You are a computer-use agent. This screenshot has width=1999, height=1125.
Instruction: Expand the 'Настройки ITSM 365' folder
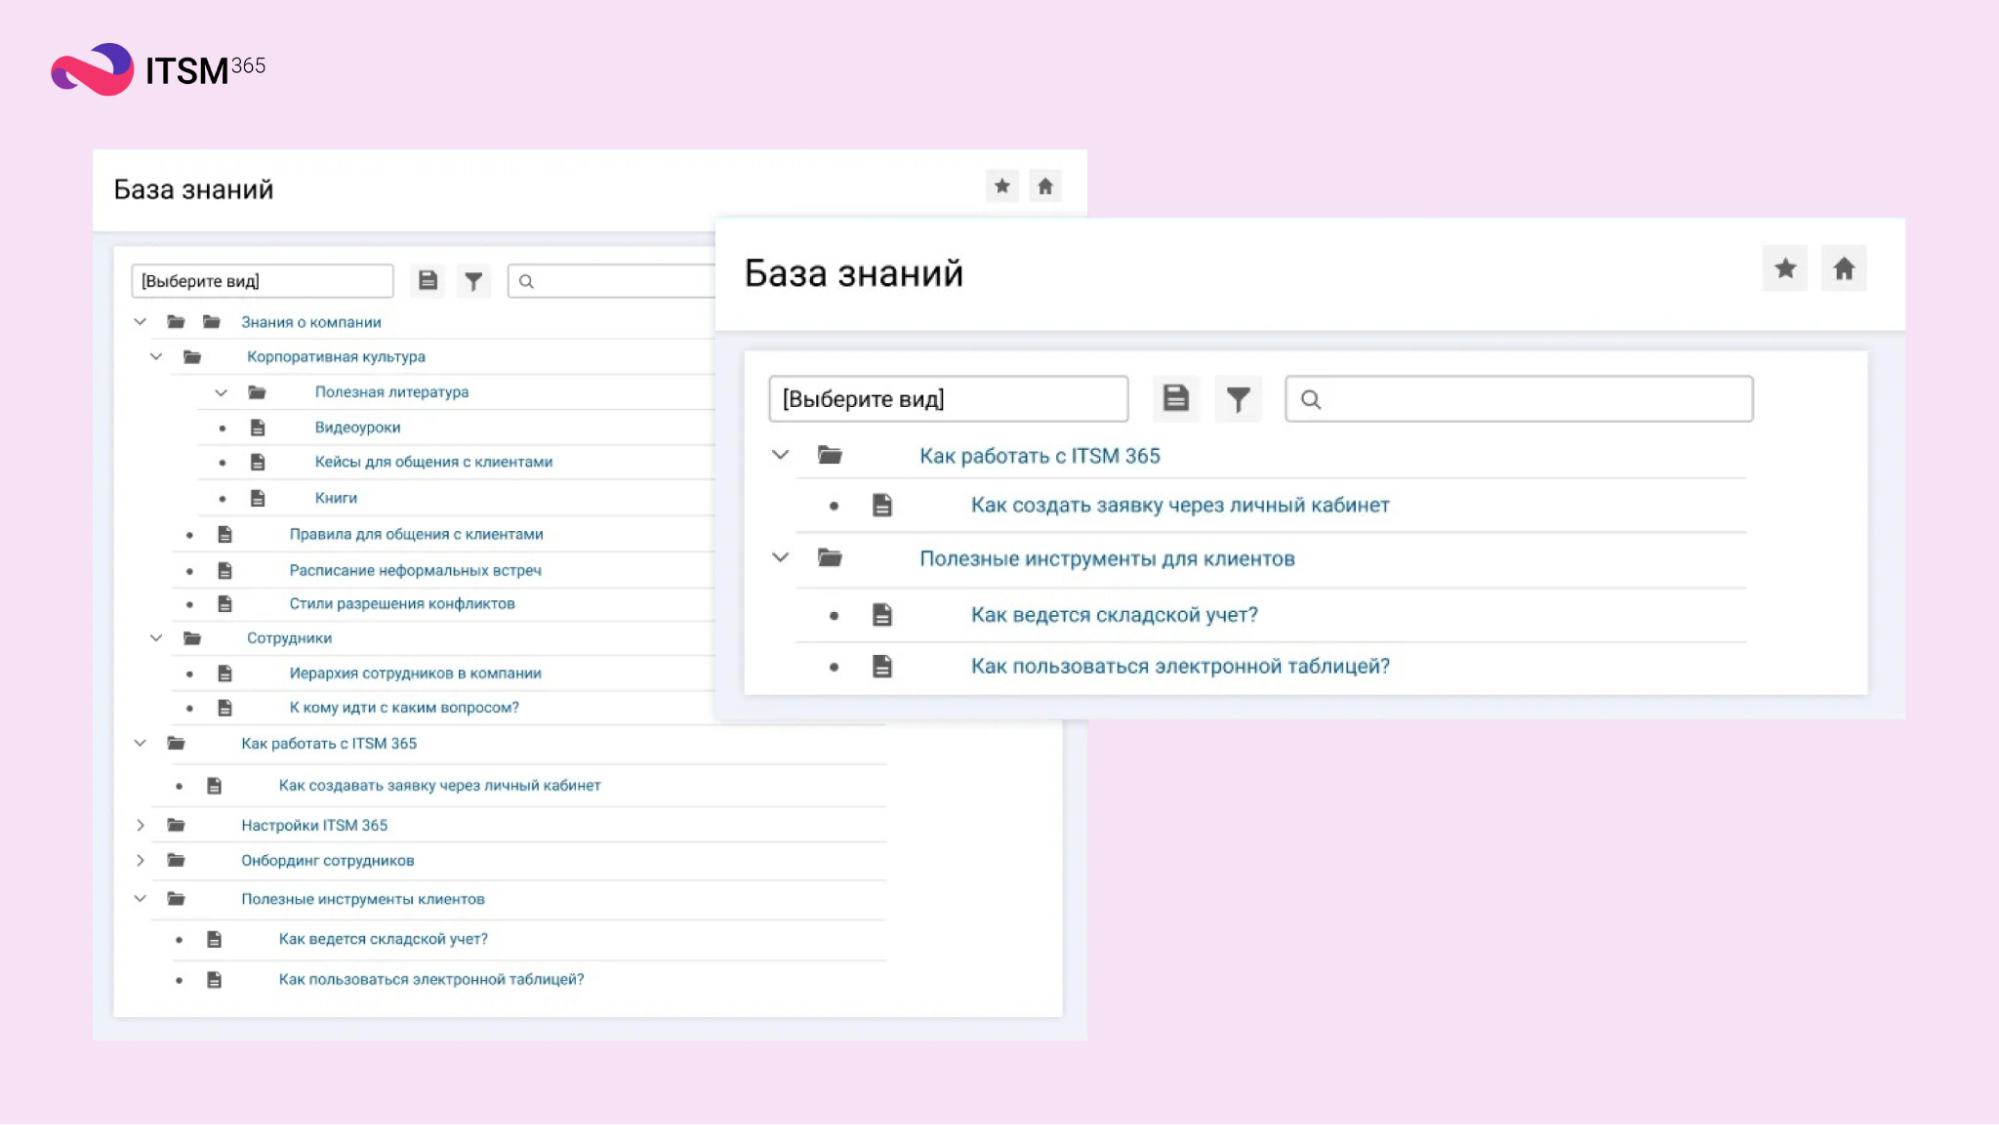pyautogui.click(x=141, y=825)
